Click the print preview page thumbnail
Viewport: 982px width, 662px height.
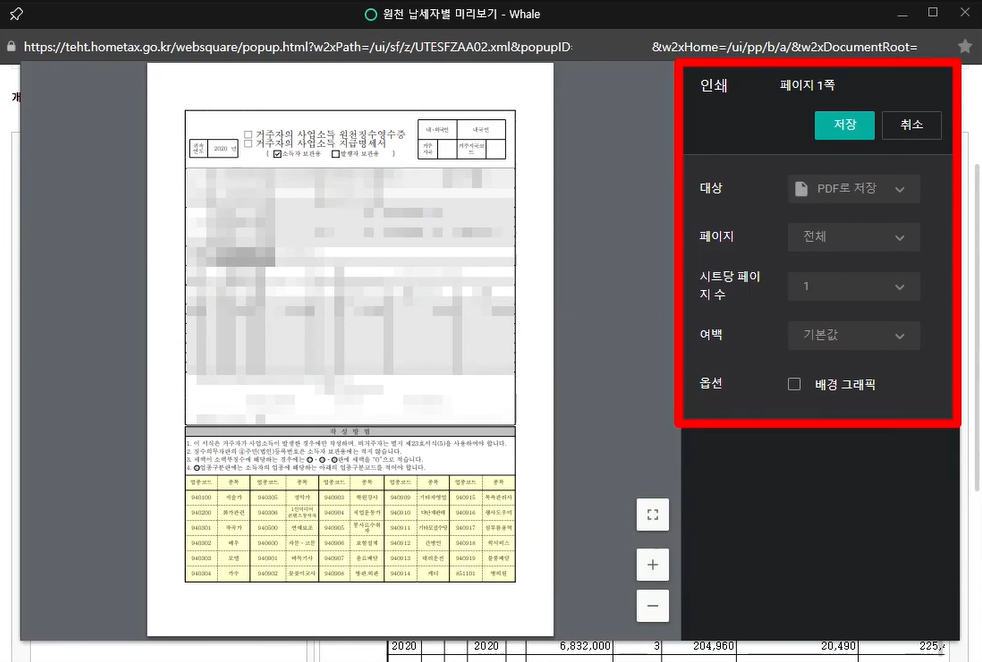(x=350, y=349)
